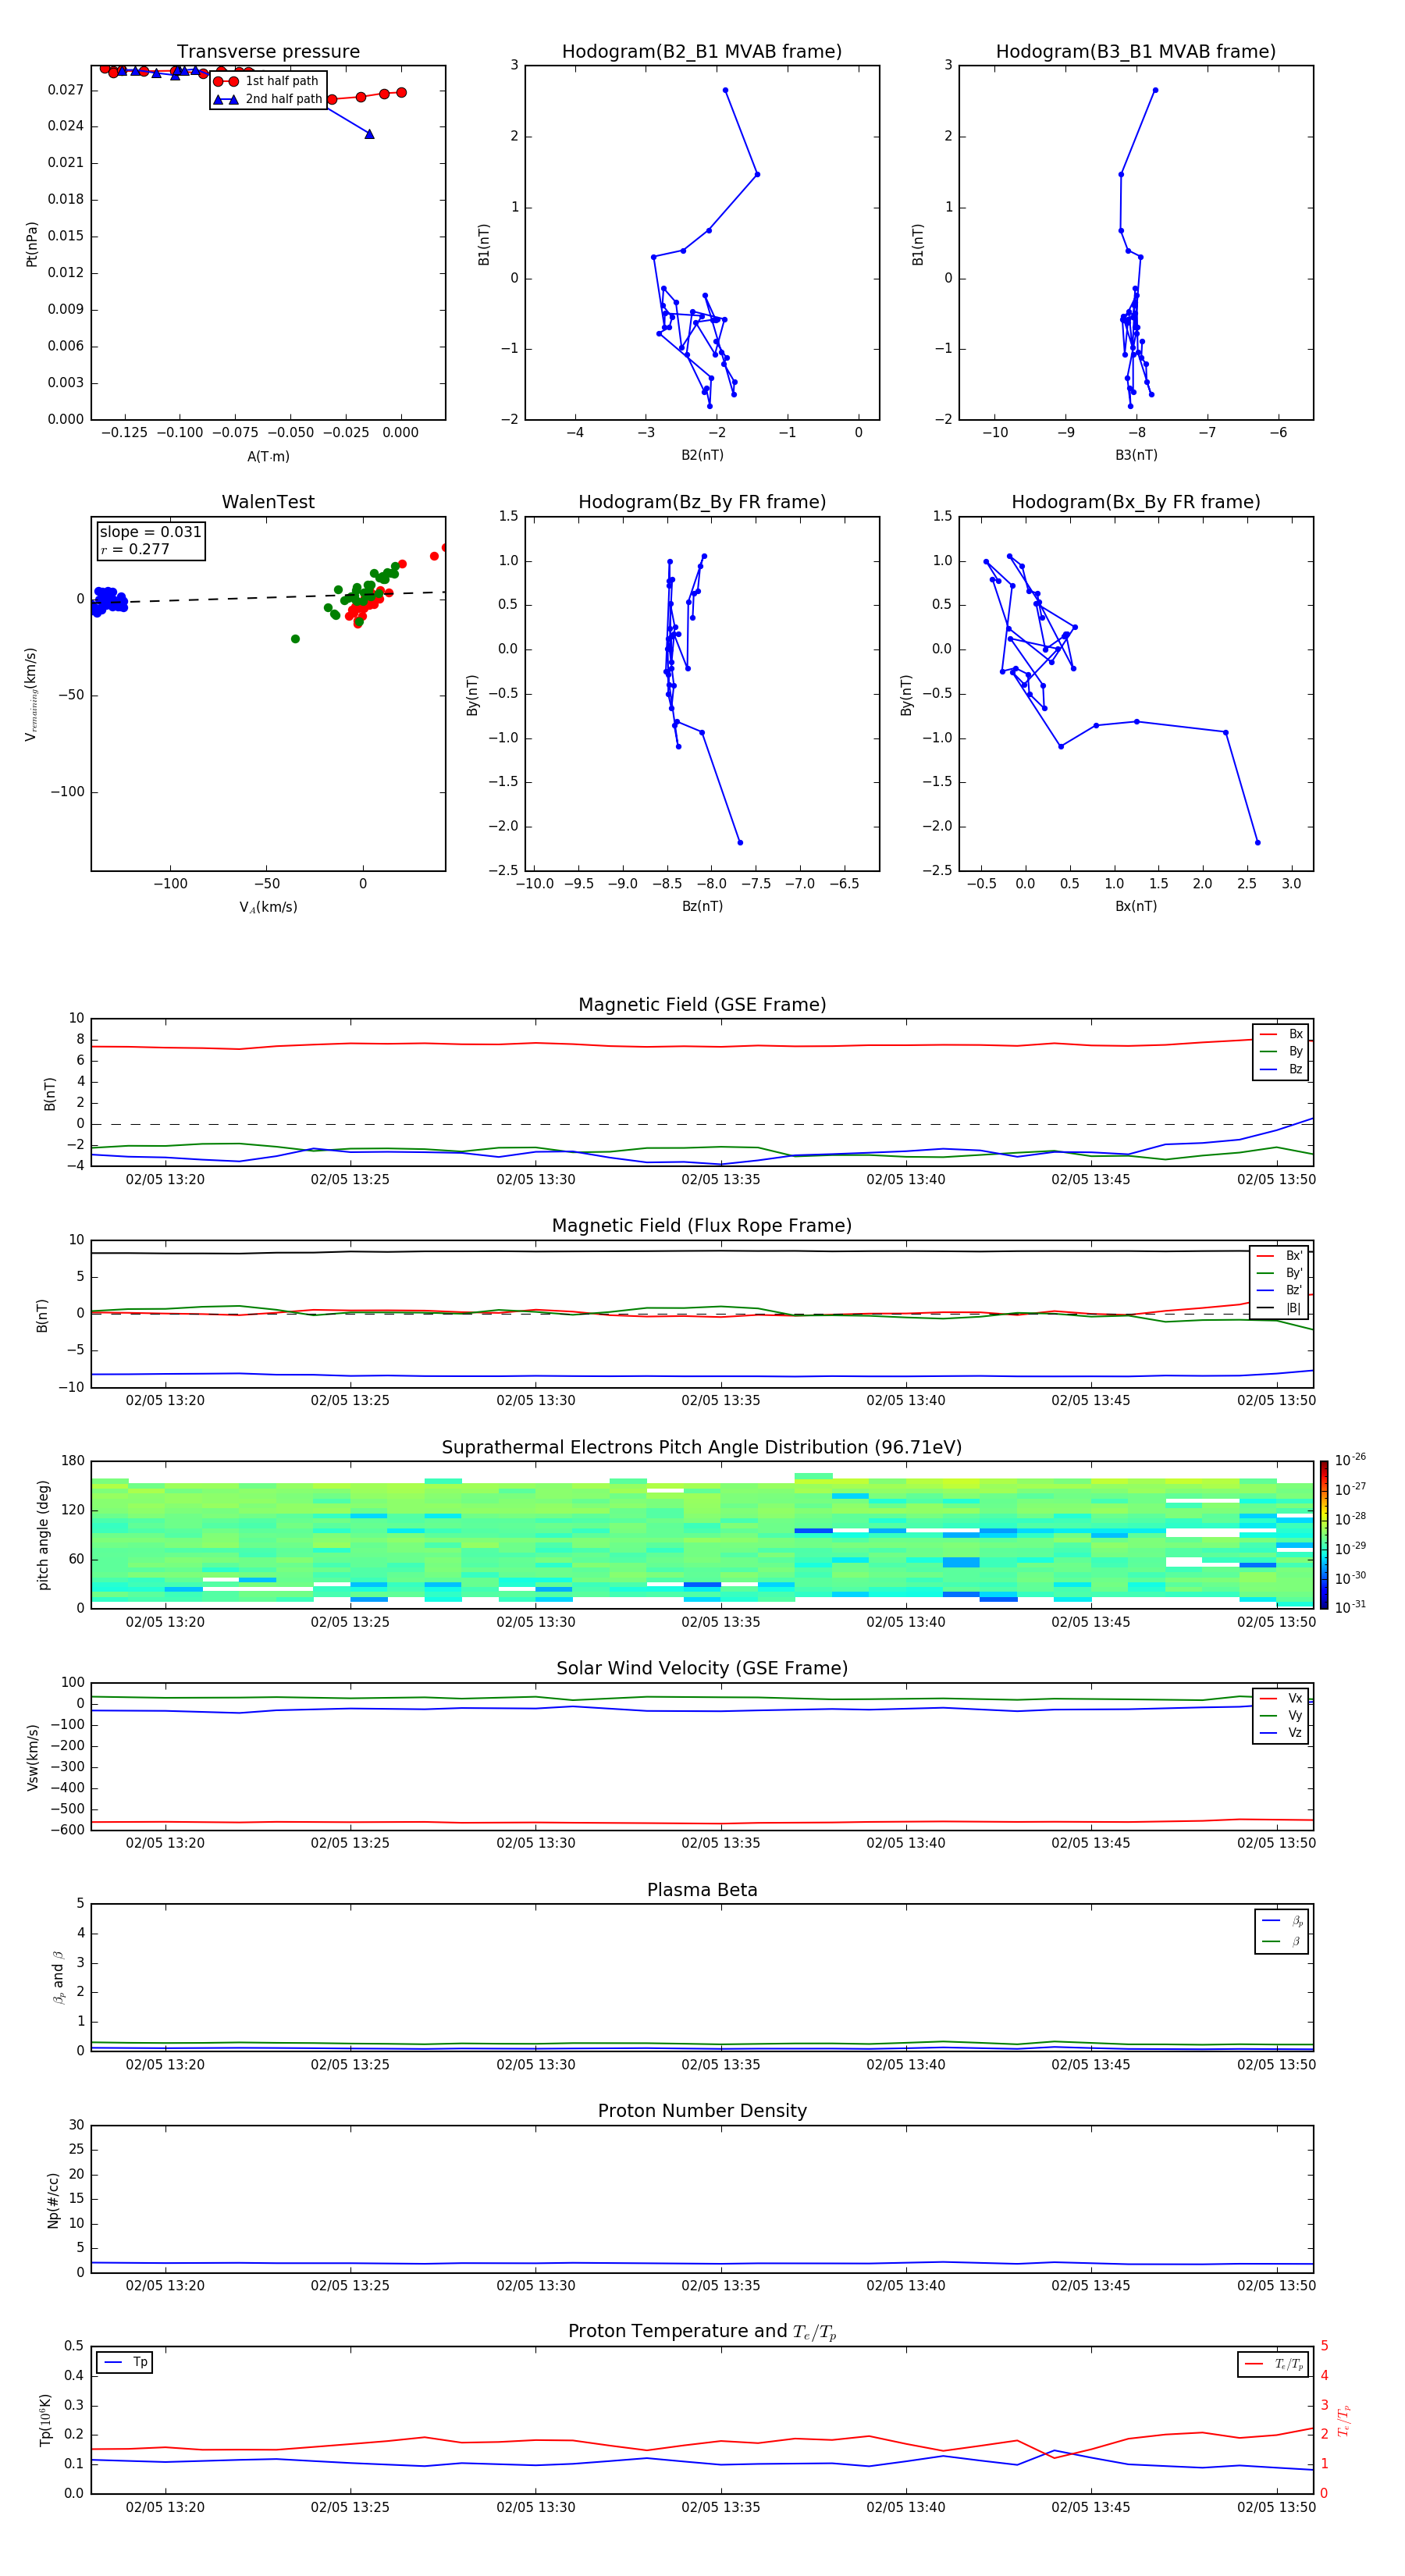Click the 'A(T·m)' x-axis label

[268, 456]
